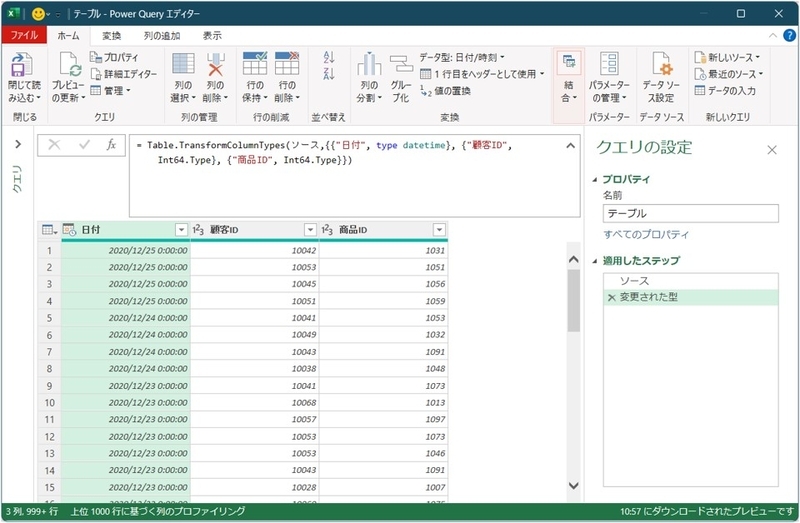
Task: Open the データ型: 日付/時刻 dropdown
Action: (462, 57)
